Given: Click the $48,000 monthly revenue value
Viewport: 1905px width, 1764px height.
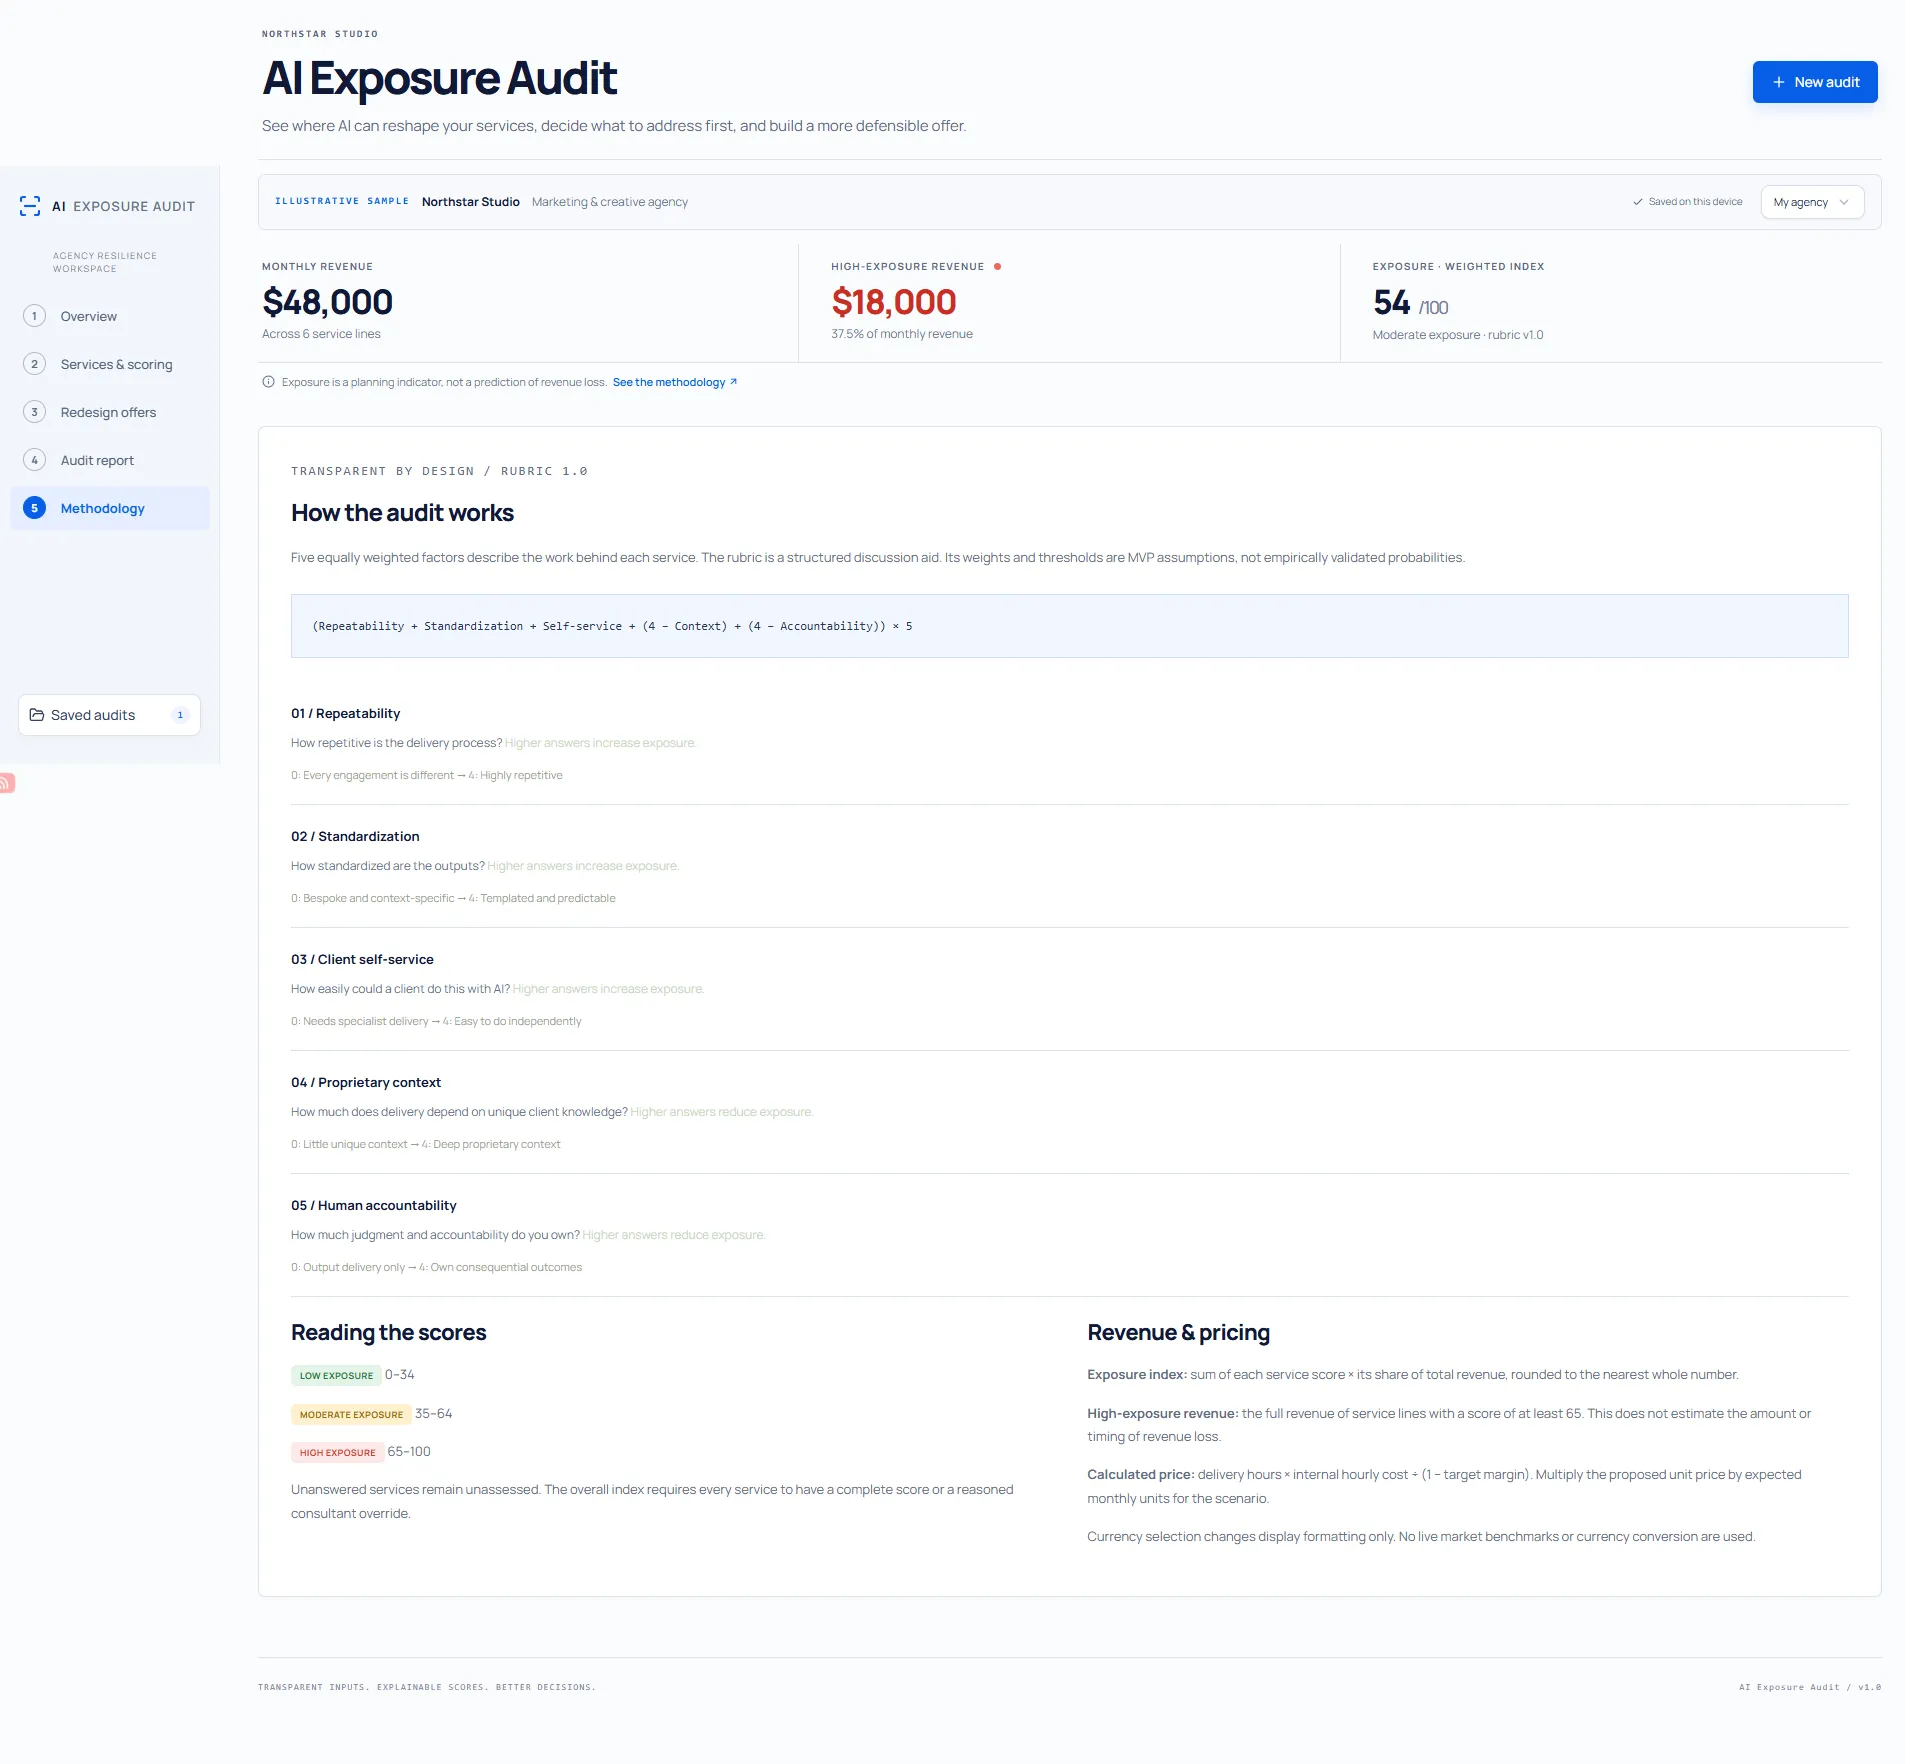Looking at the screenshot, I should tap(327, 302).
